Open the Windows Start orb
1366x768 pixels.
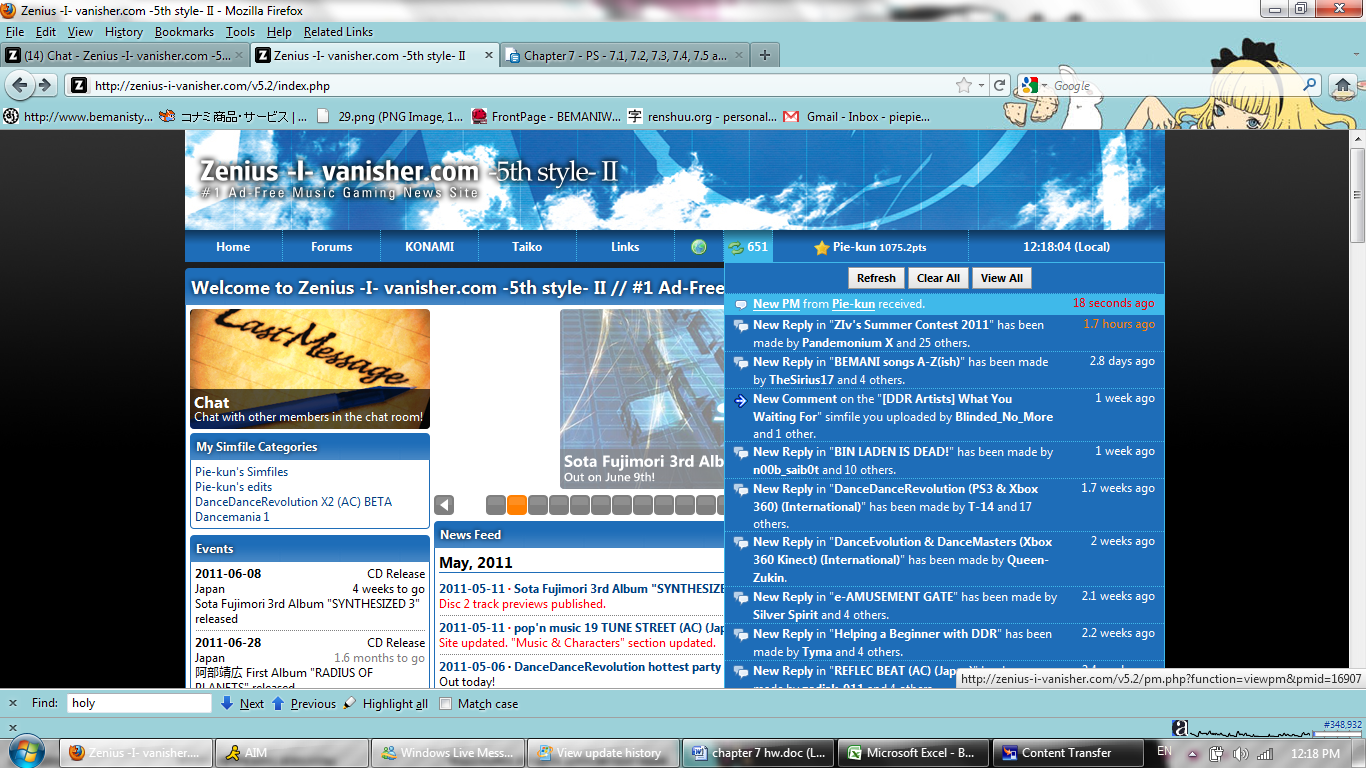point(26,751)
